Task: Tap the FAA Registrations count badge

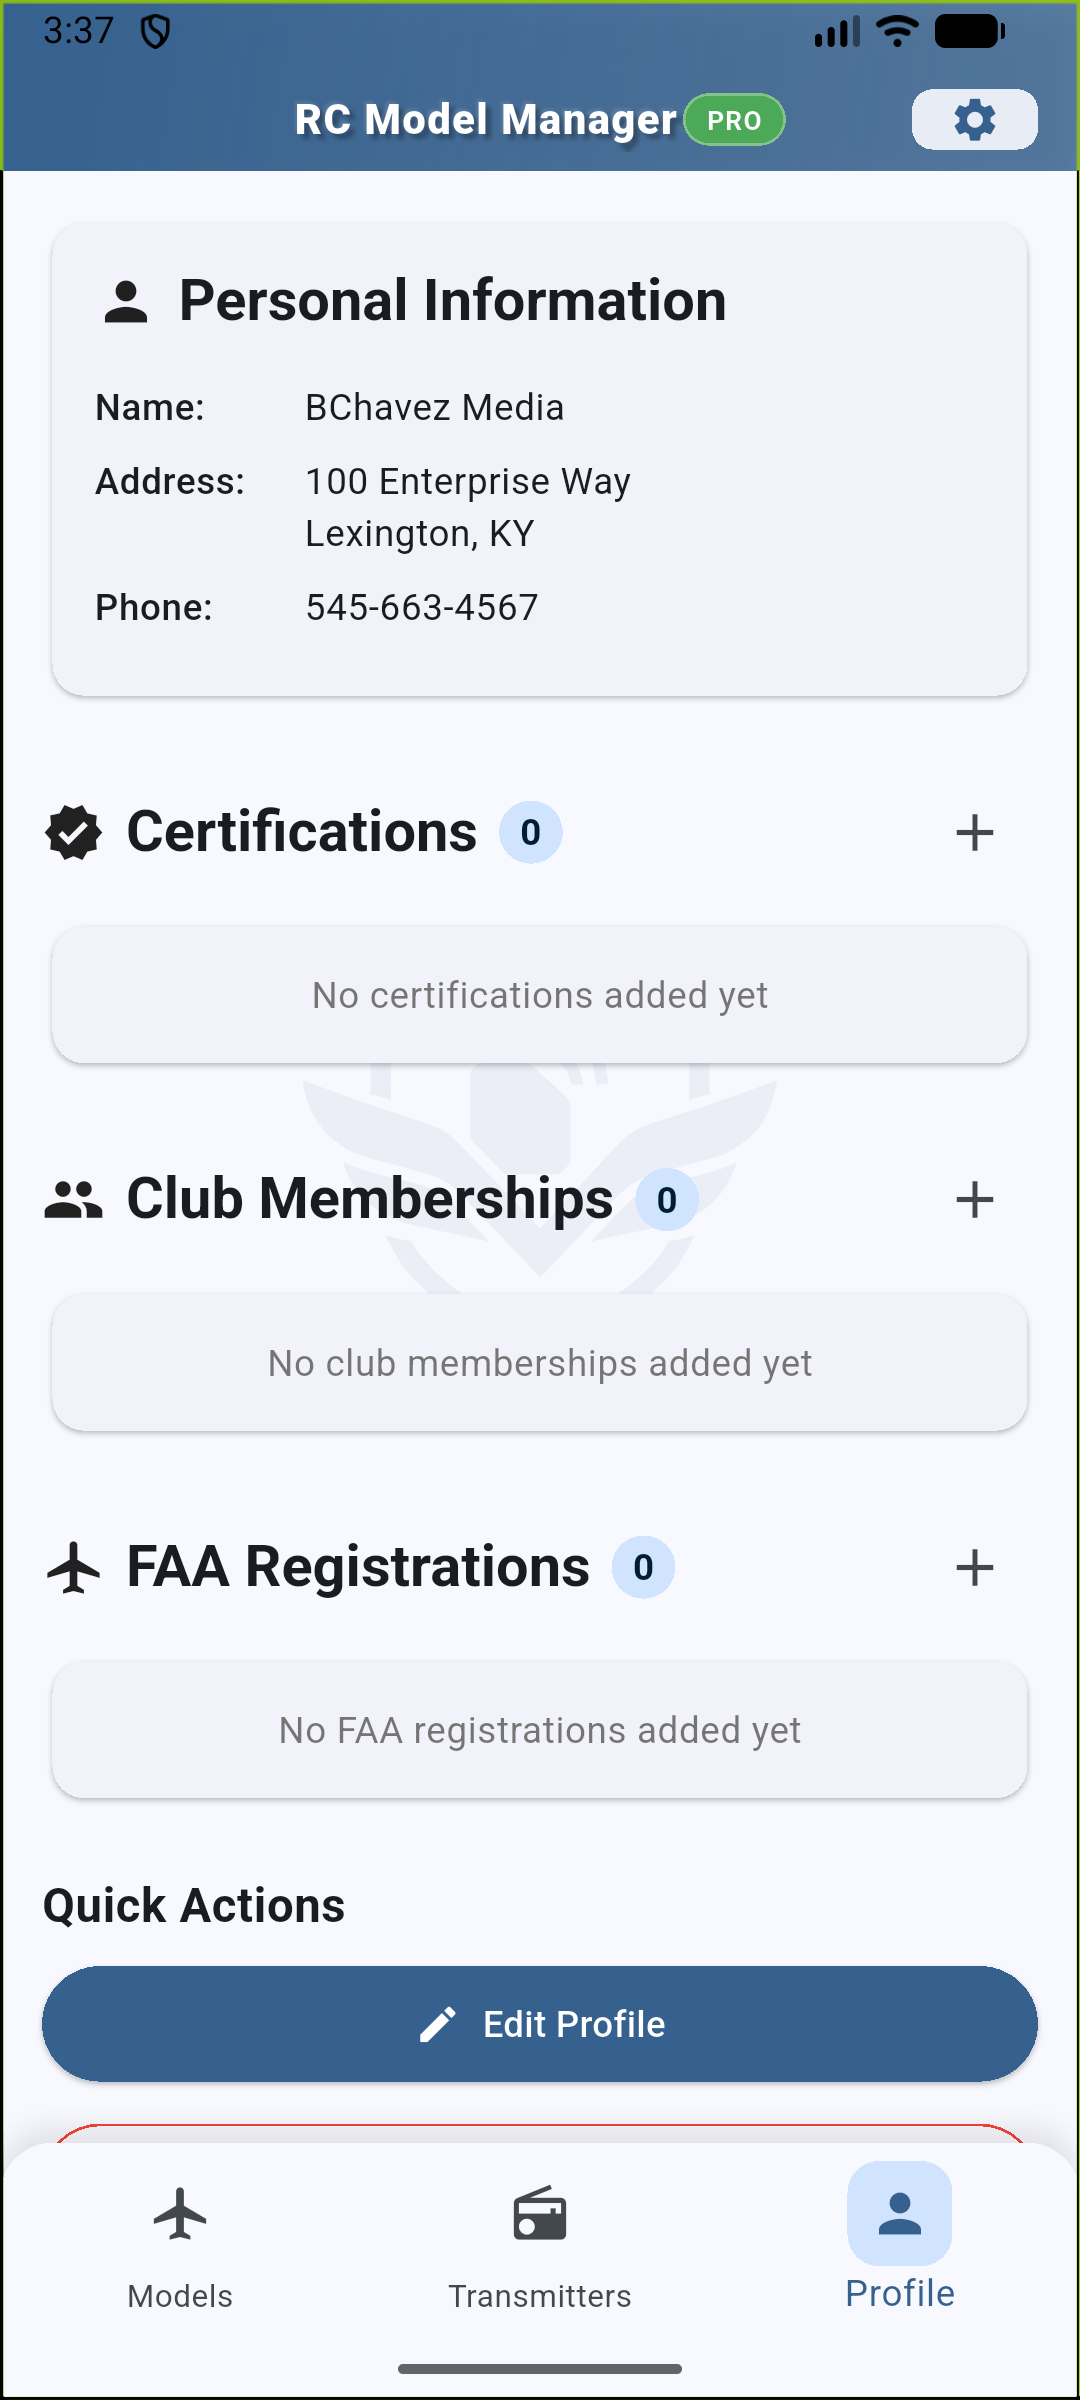Action: coord(643,1567)
